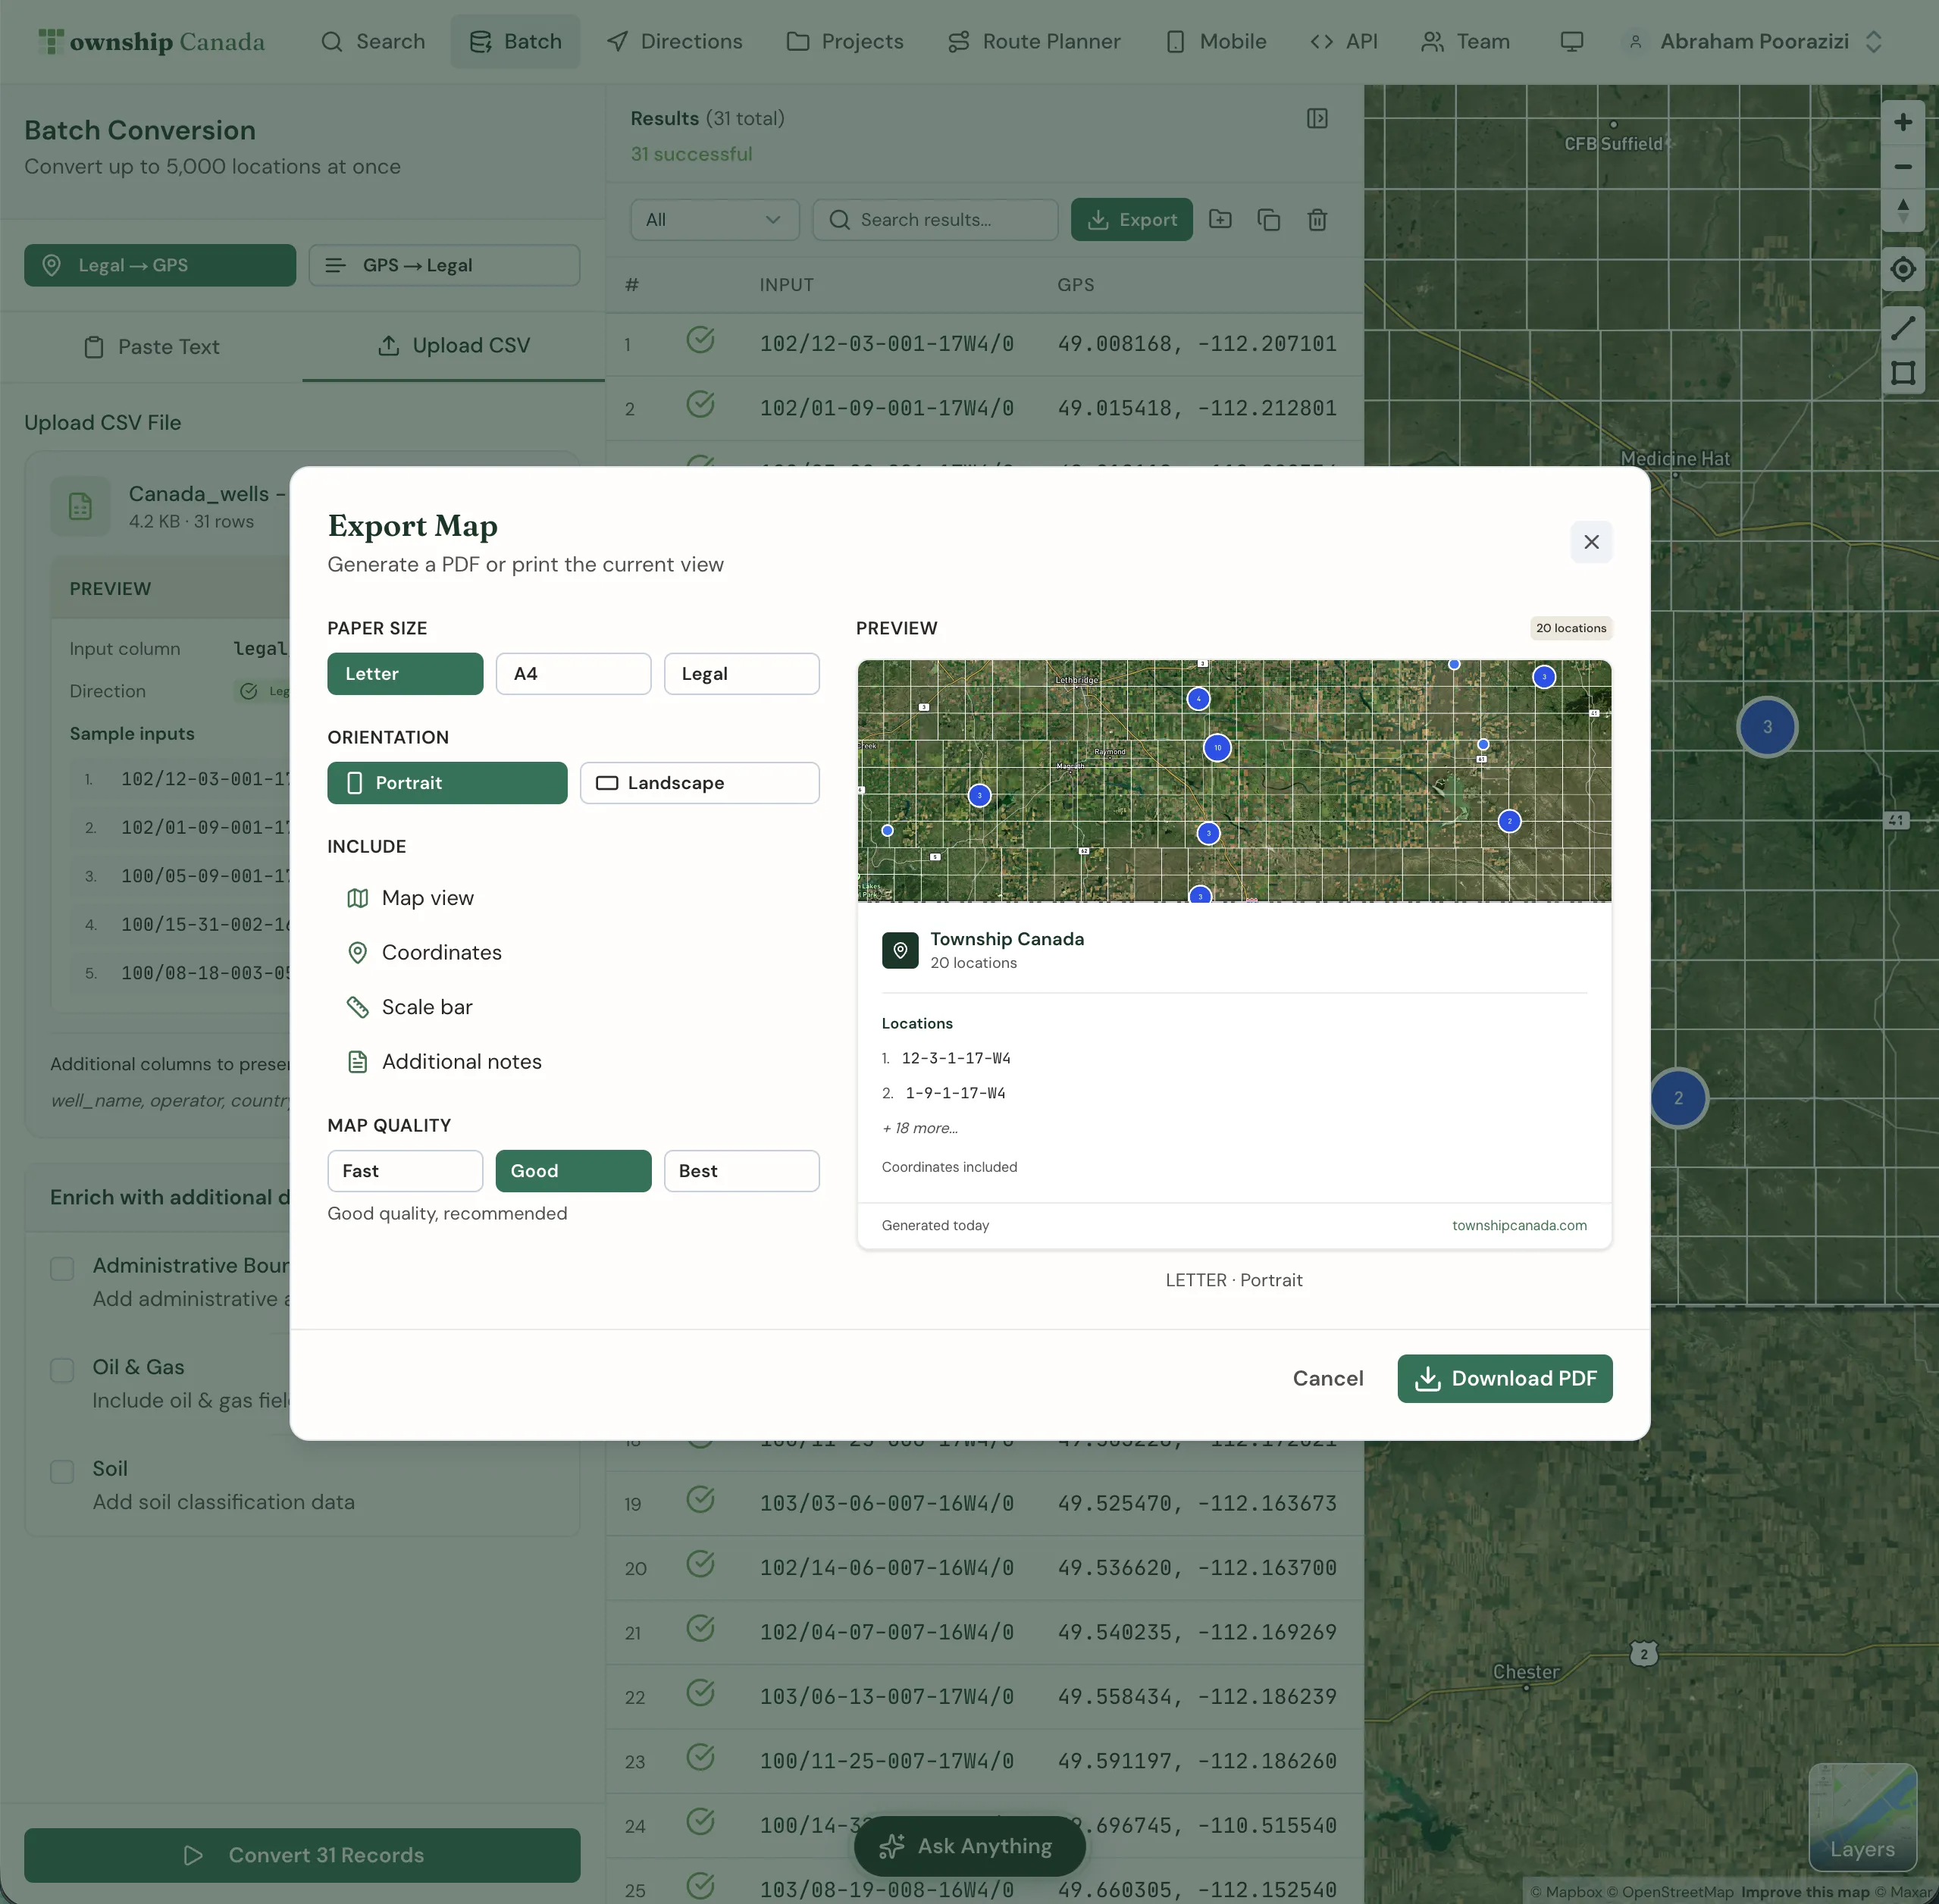This screenshot has width=1939, height=1904.
Task: Click the copy results icon
Action: pos(1268,220)
